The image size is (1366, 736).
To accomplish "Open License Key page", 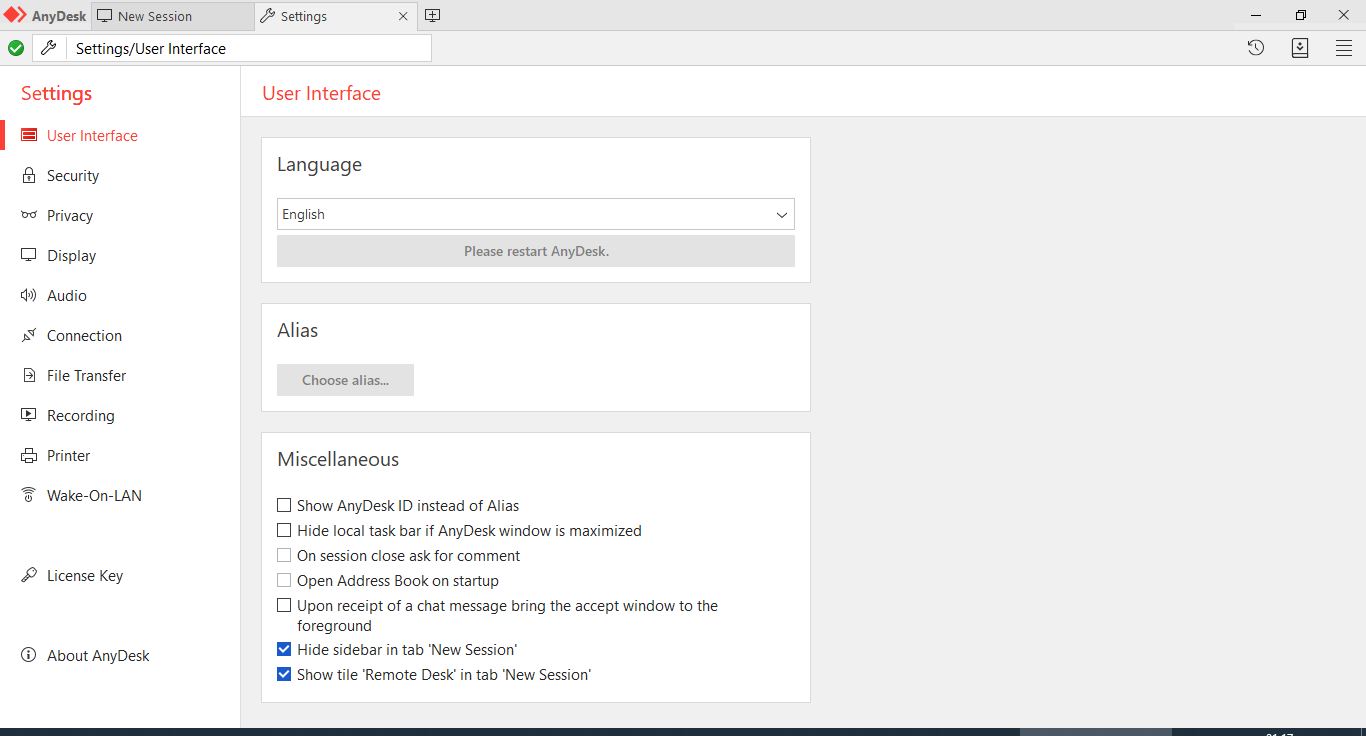I will (x=85, y=576).
